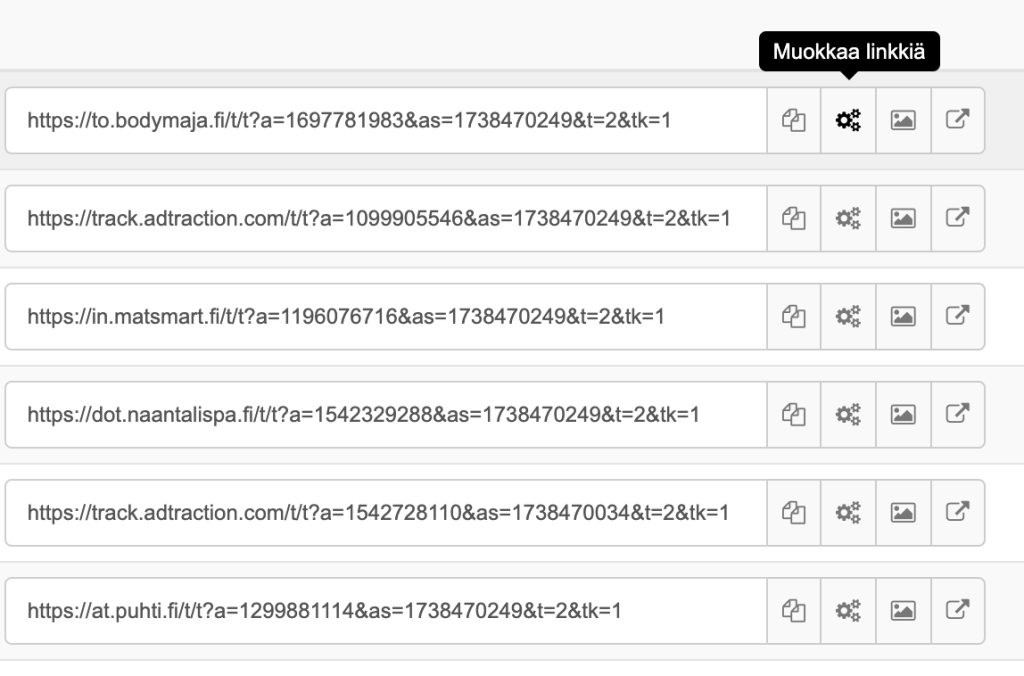Screen dimensions: 1024x676
Task: Open image options for naantalispa.fi link
Action: 903,414
